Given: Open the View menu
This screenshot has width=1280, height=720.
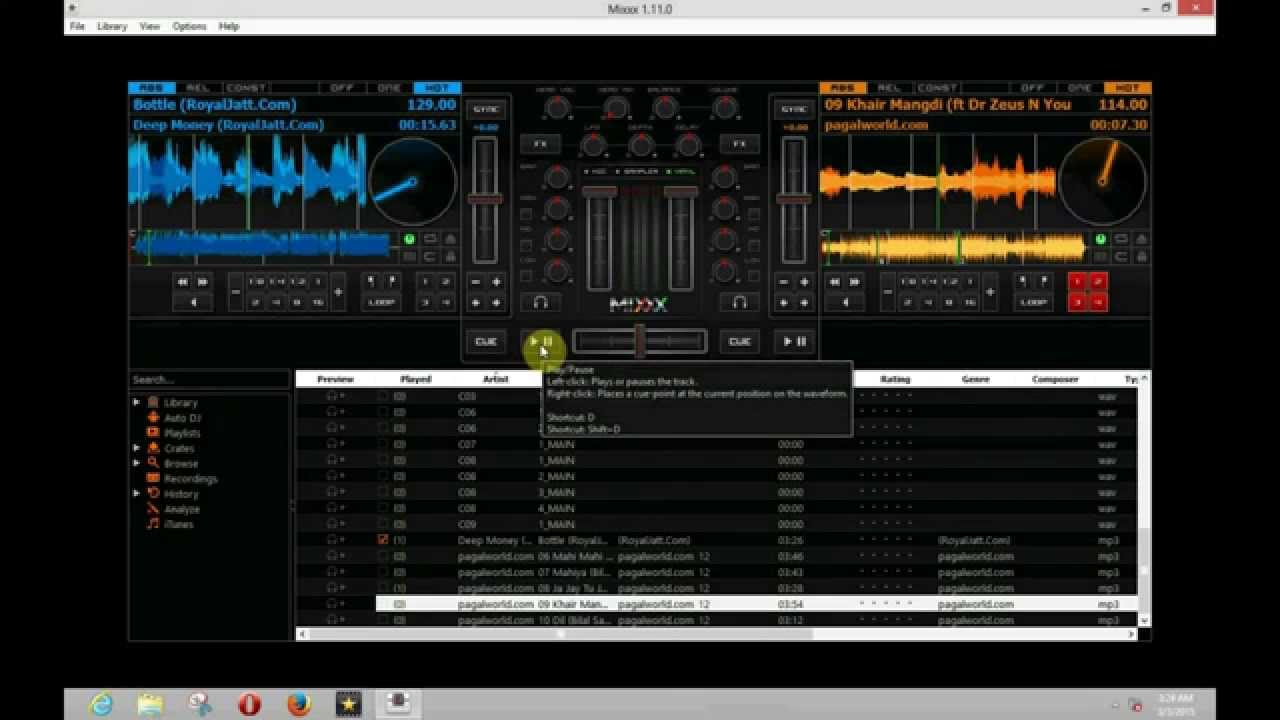Looking at the screenshot, I should click(x=149, y=26).
